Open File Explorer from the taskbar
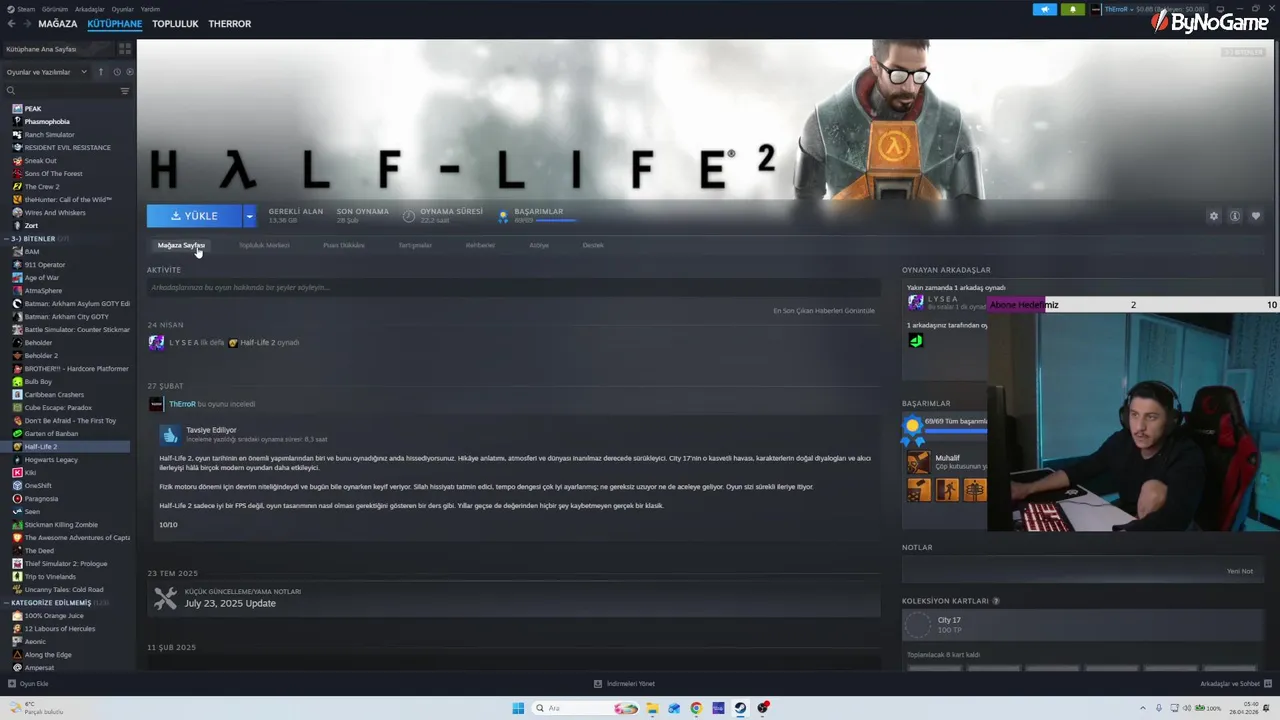The image size is (1280, 720). coord(652,708)
